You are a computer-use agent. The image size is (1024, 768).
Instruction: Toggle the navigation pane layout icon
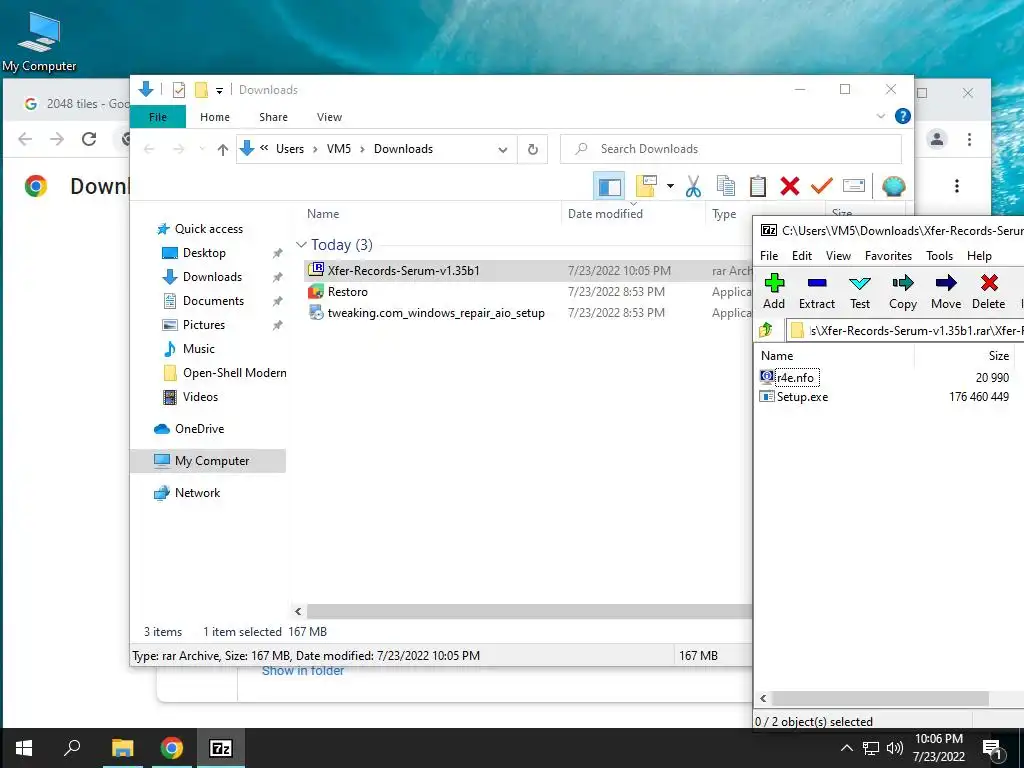[609, 186]
